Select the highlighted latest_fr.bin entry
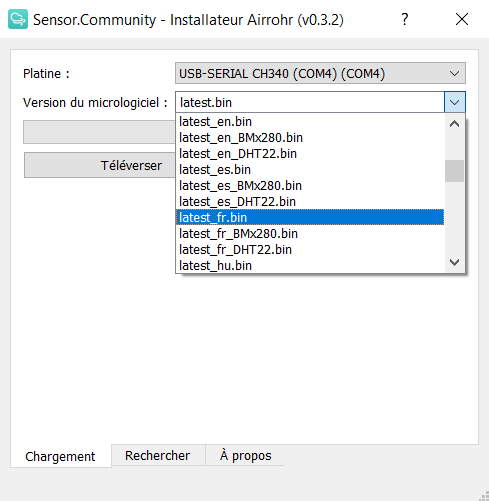 coord(310,218)
